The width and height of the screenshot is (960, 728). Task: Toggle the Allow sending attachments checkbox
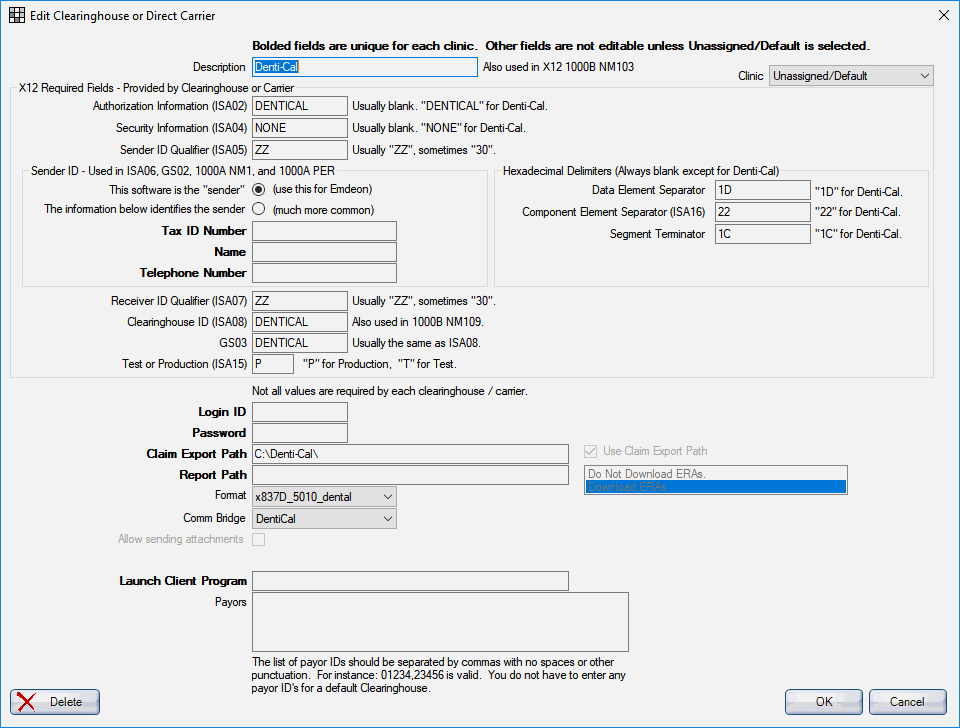coord(259,539)
